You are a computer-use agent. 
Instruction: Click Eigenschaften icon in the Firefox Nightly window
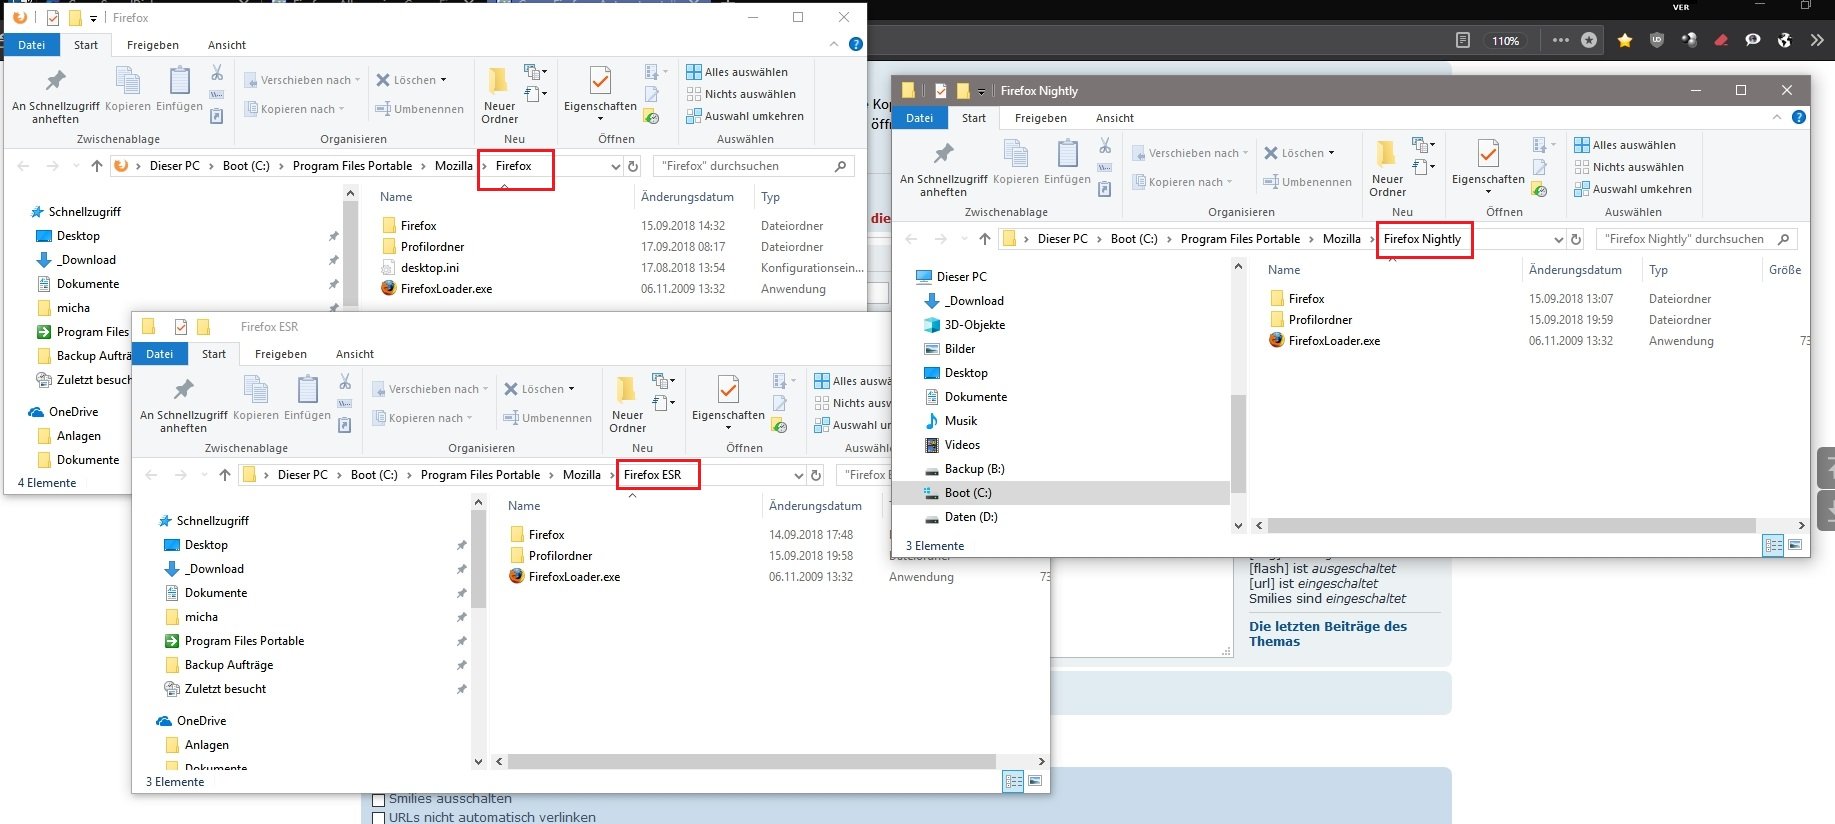pyautogui.click(x=1488, y=154)
